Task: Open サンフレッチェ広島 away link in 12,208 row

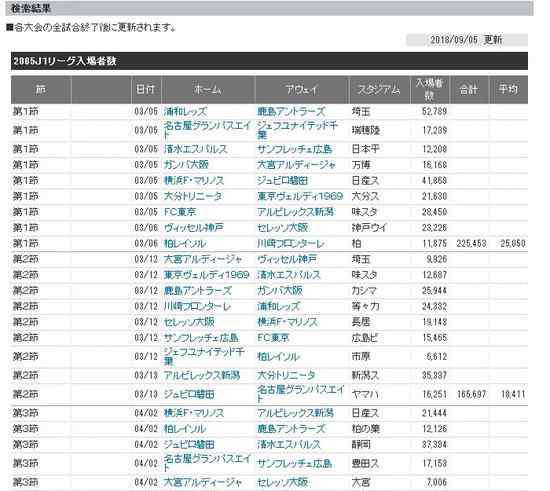Action: 295,149
